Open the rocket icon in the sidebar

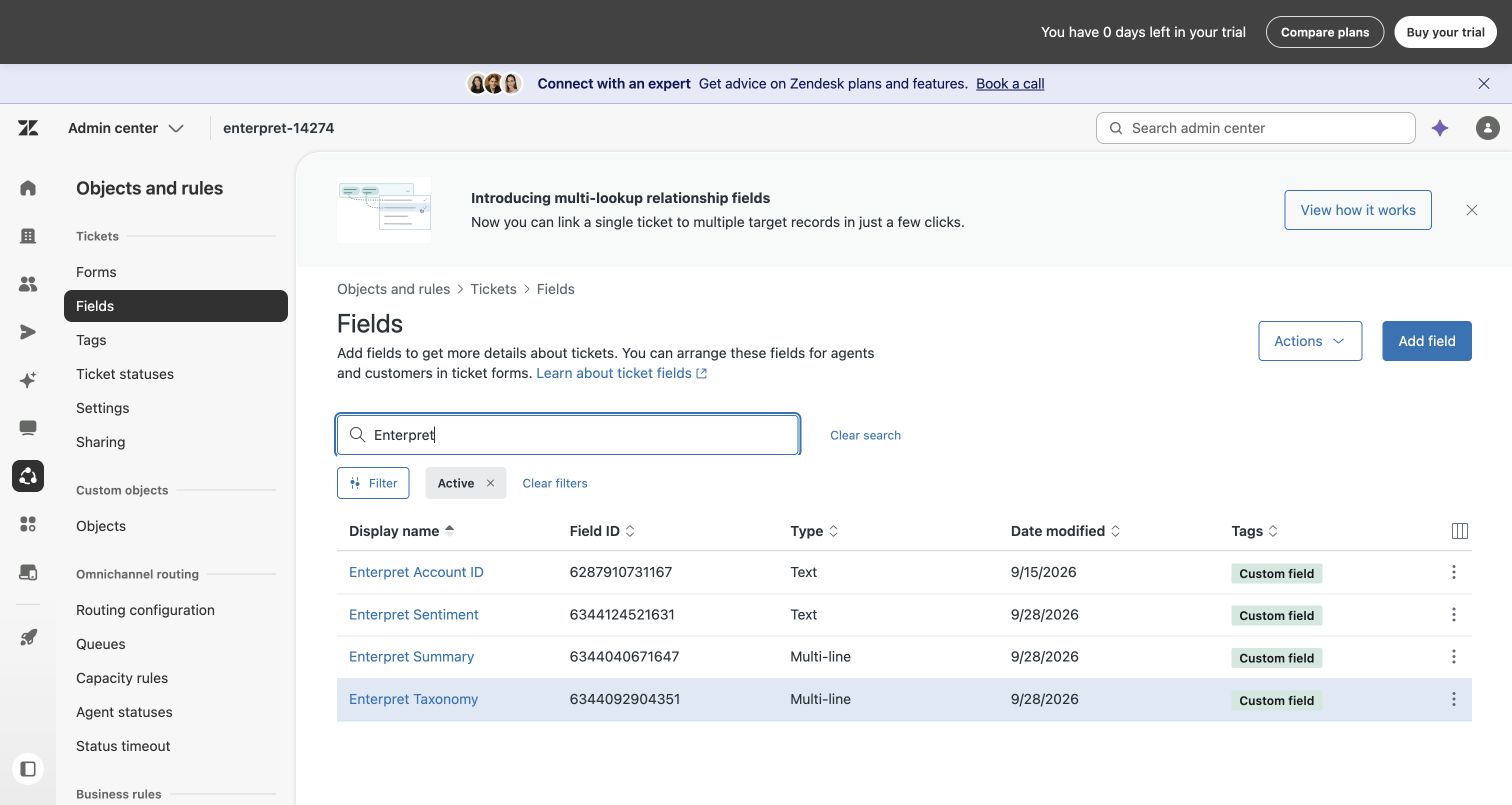coord(28,637)
